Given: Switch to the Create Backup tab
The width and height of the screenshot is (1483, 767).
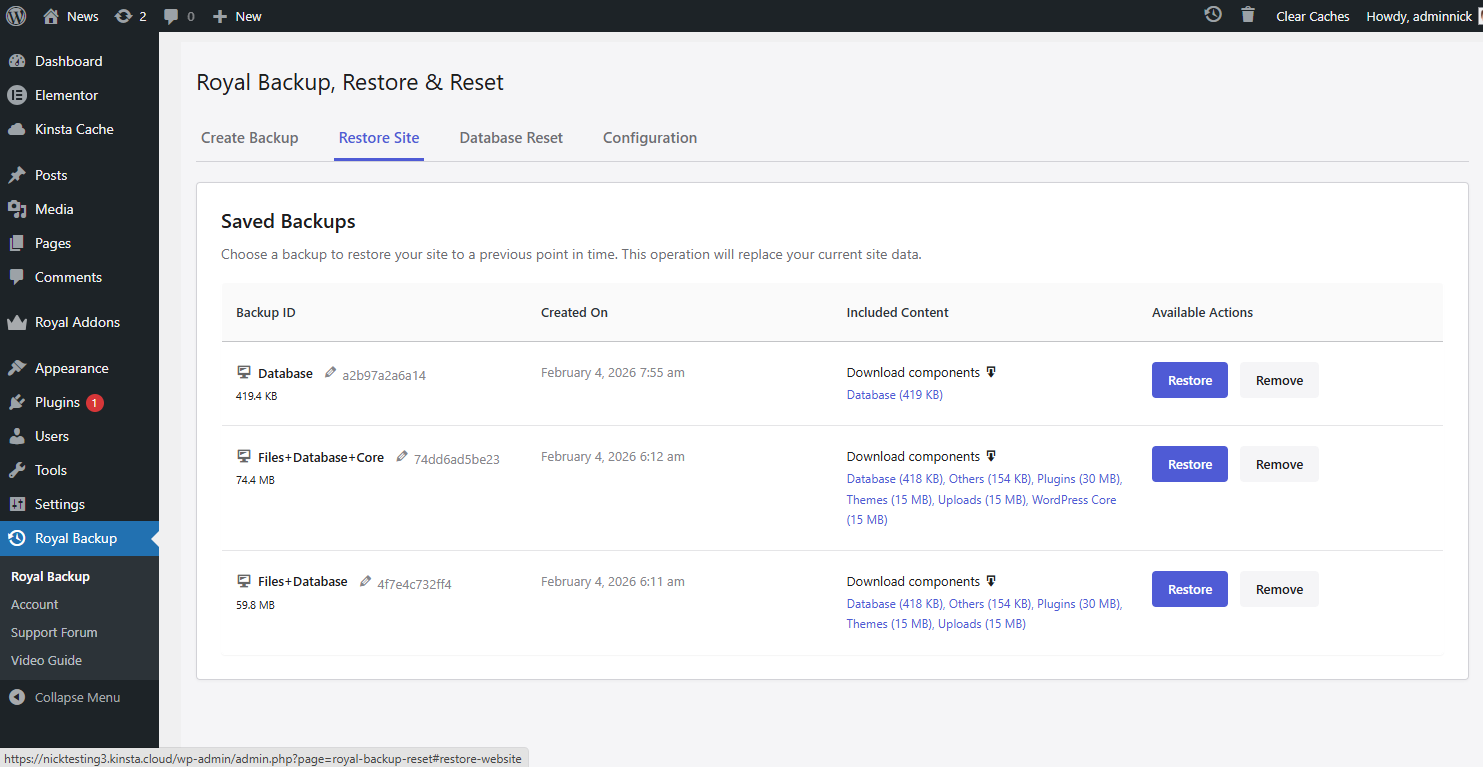Looking at the screenshot, I should pos(250,138).
